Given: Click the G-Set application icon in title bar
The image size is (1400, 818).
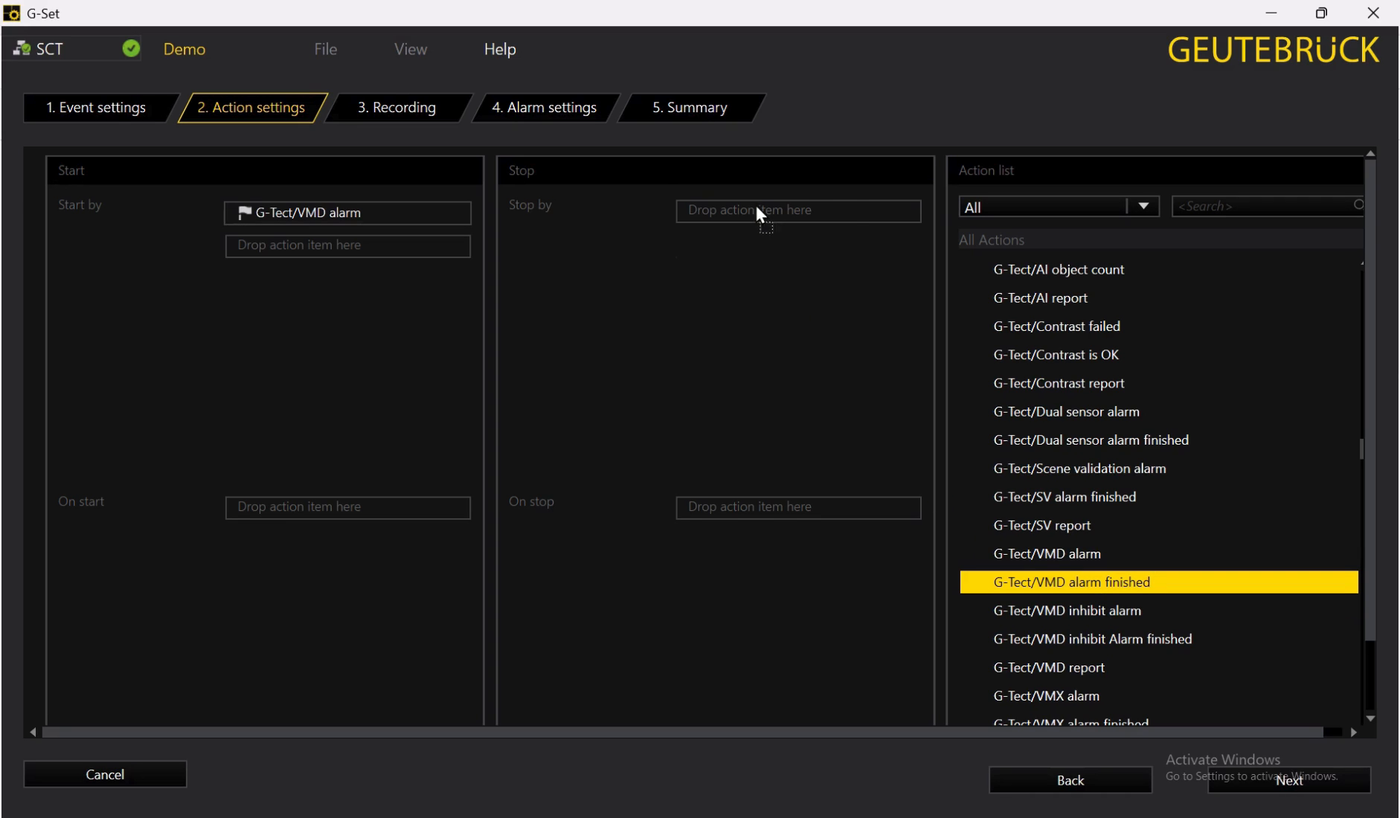Looking at the screenshot, I should [12, 13].
